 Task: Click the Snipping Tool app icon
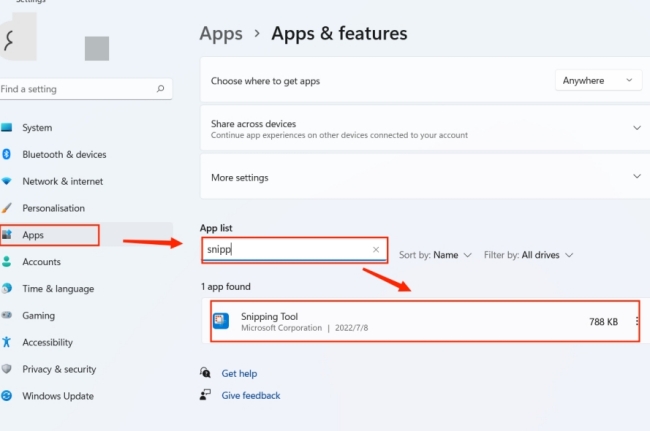click(221, 321)
